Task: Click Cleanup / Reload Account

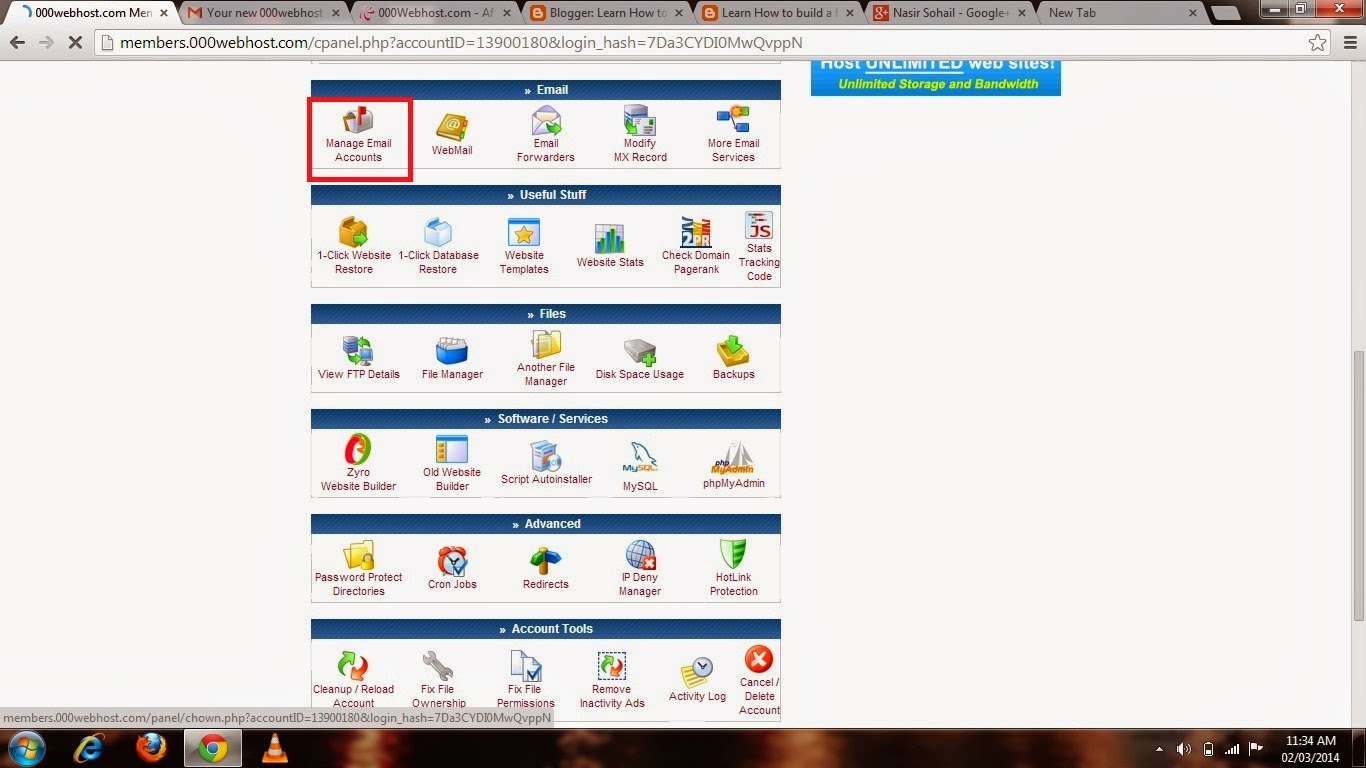Action: [x=353, y=679]
